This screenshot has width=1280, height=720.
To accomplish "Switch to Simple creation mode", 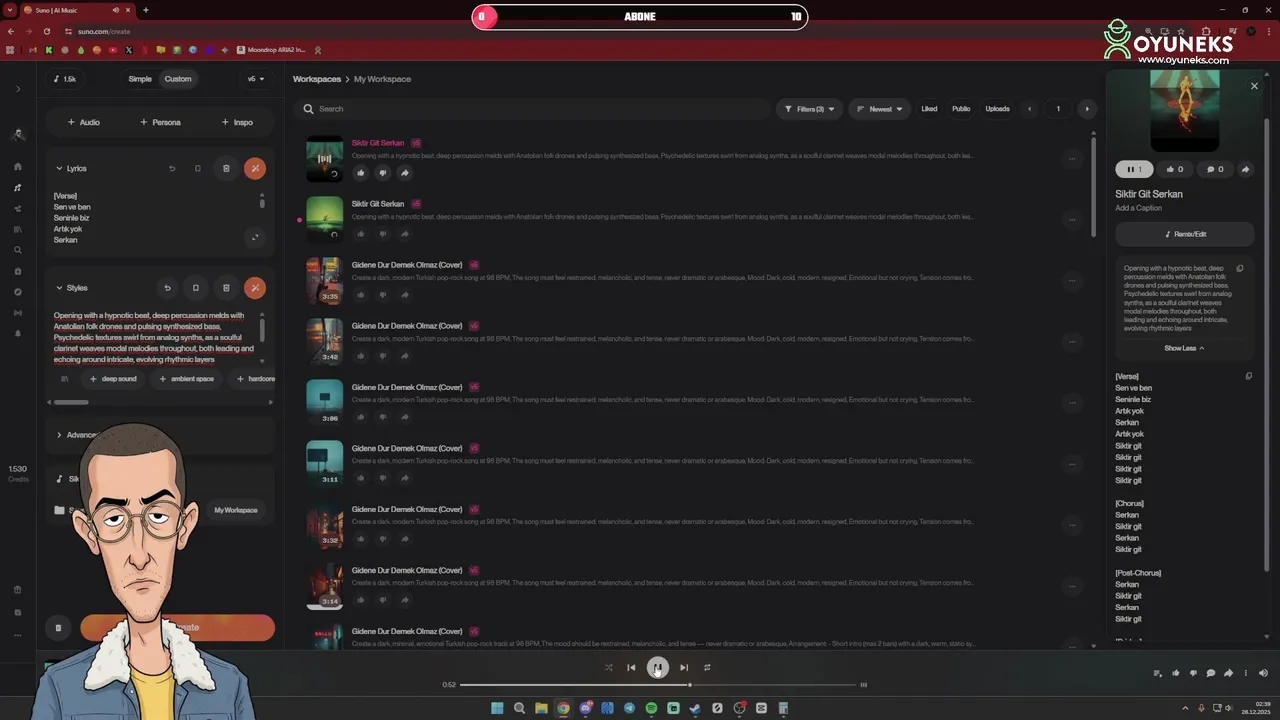I will [x=140, y=79].
